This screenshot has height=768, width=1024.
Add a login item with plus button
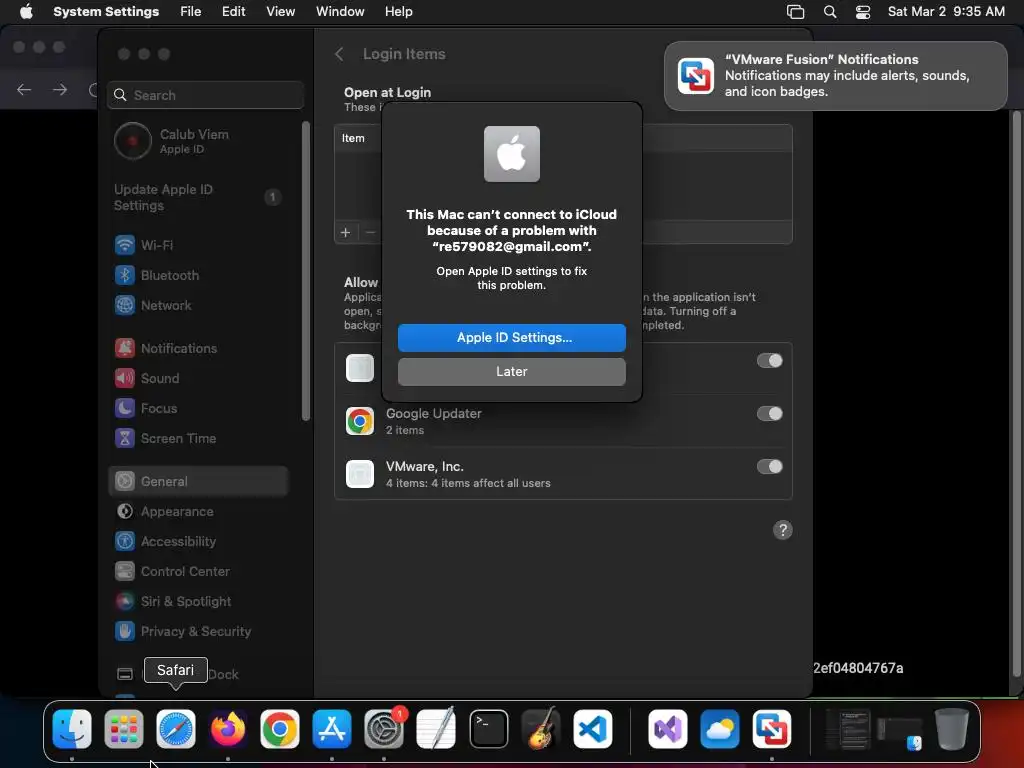click(345, 232)
